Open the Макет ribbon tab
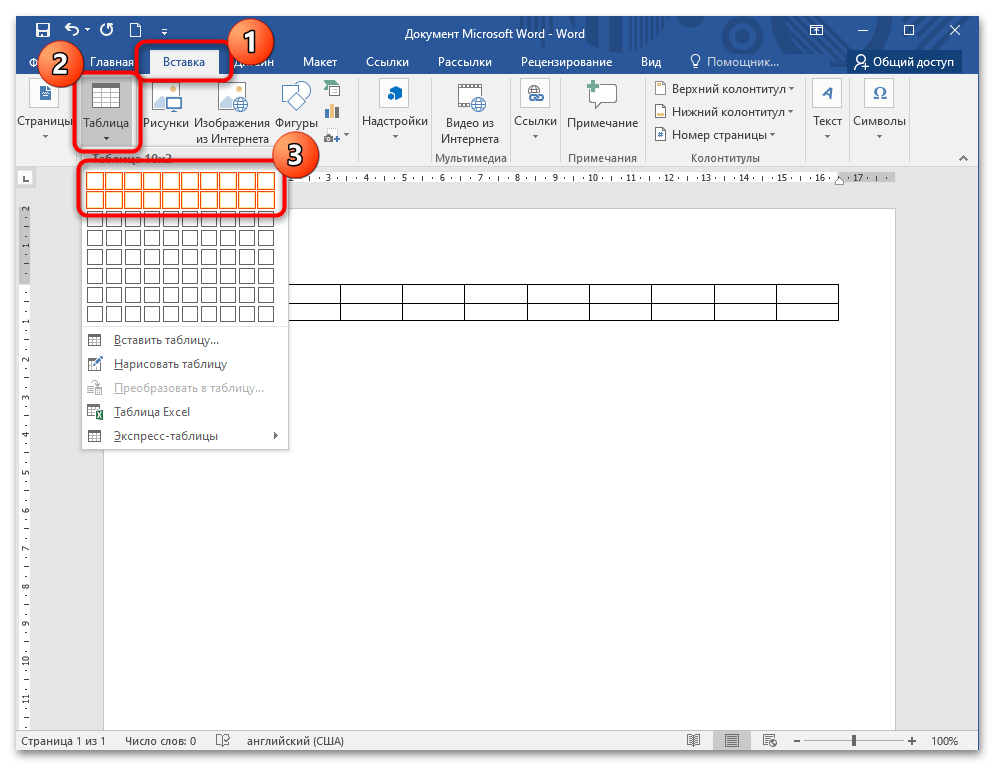The image size is (995, 766). tap(320, 62)
